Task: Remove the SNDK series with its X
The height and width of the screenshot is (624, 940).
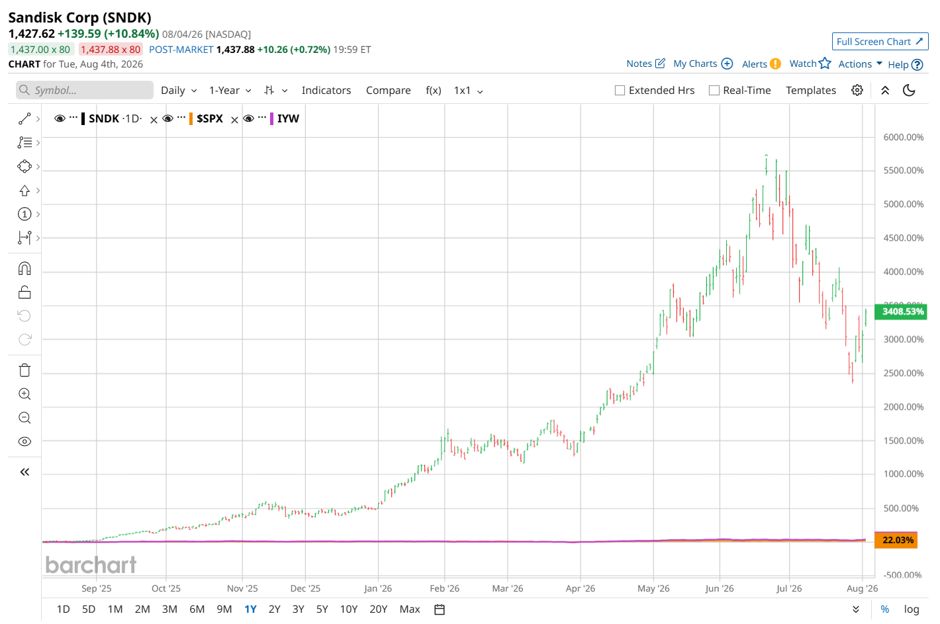Action: pos(153,120)
